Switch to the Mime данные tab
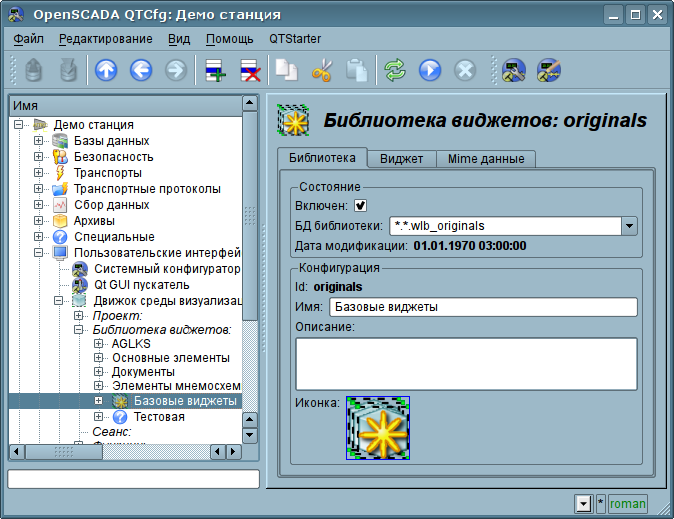Screen dimensions: 674x519 [x=485, y=159]
